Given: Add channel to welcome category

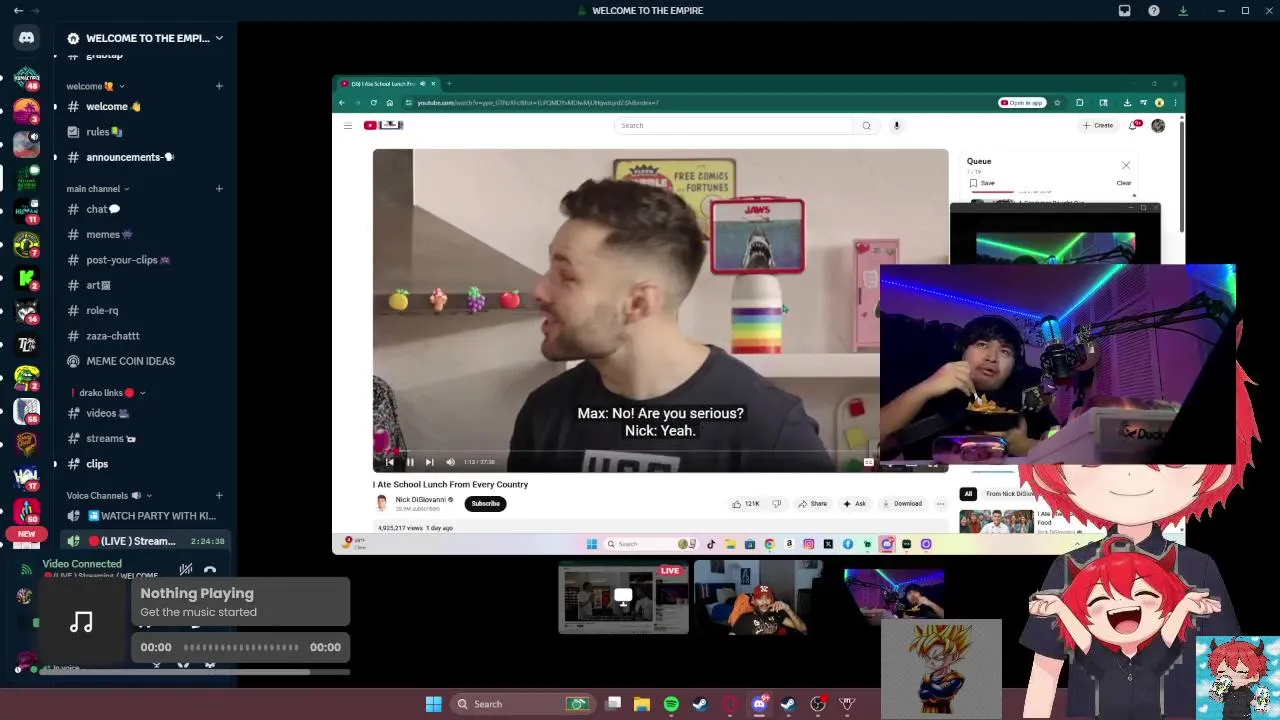Looking at the screenshot, I should (219, 86).
